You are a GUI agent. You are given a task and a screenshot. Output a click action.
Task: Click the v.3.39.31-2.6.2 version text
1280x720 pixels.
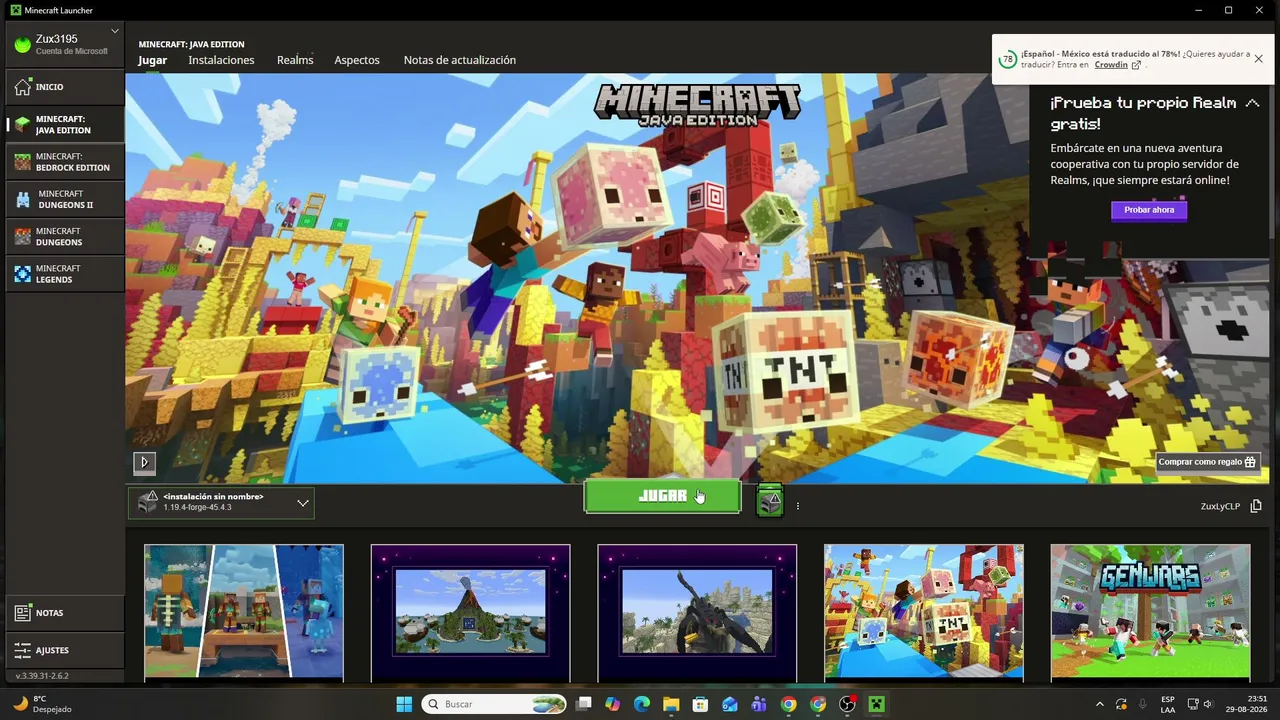42,676
